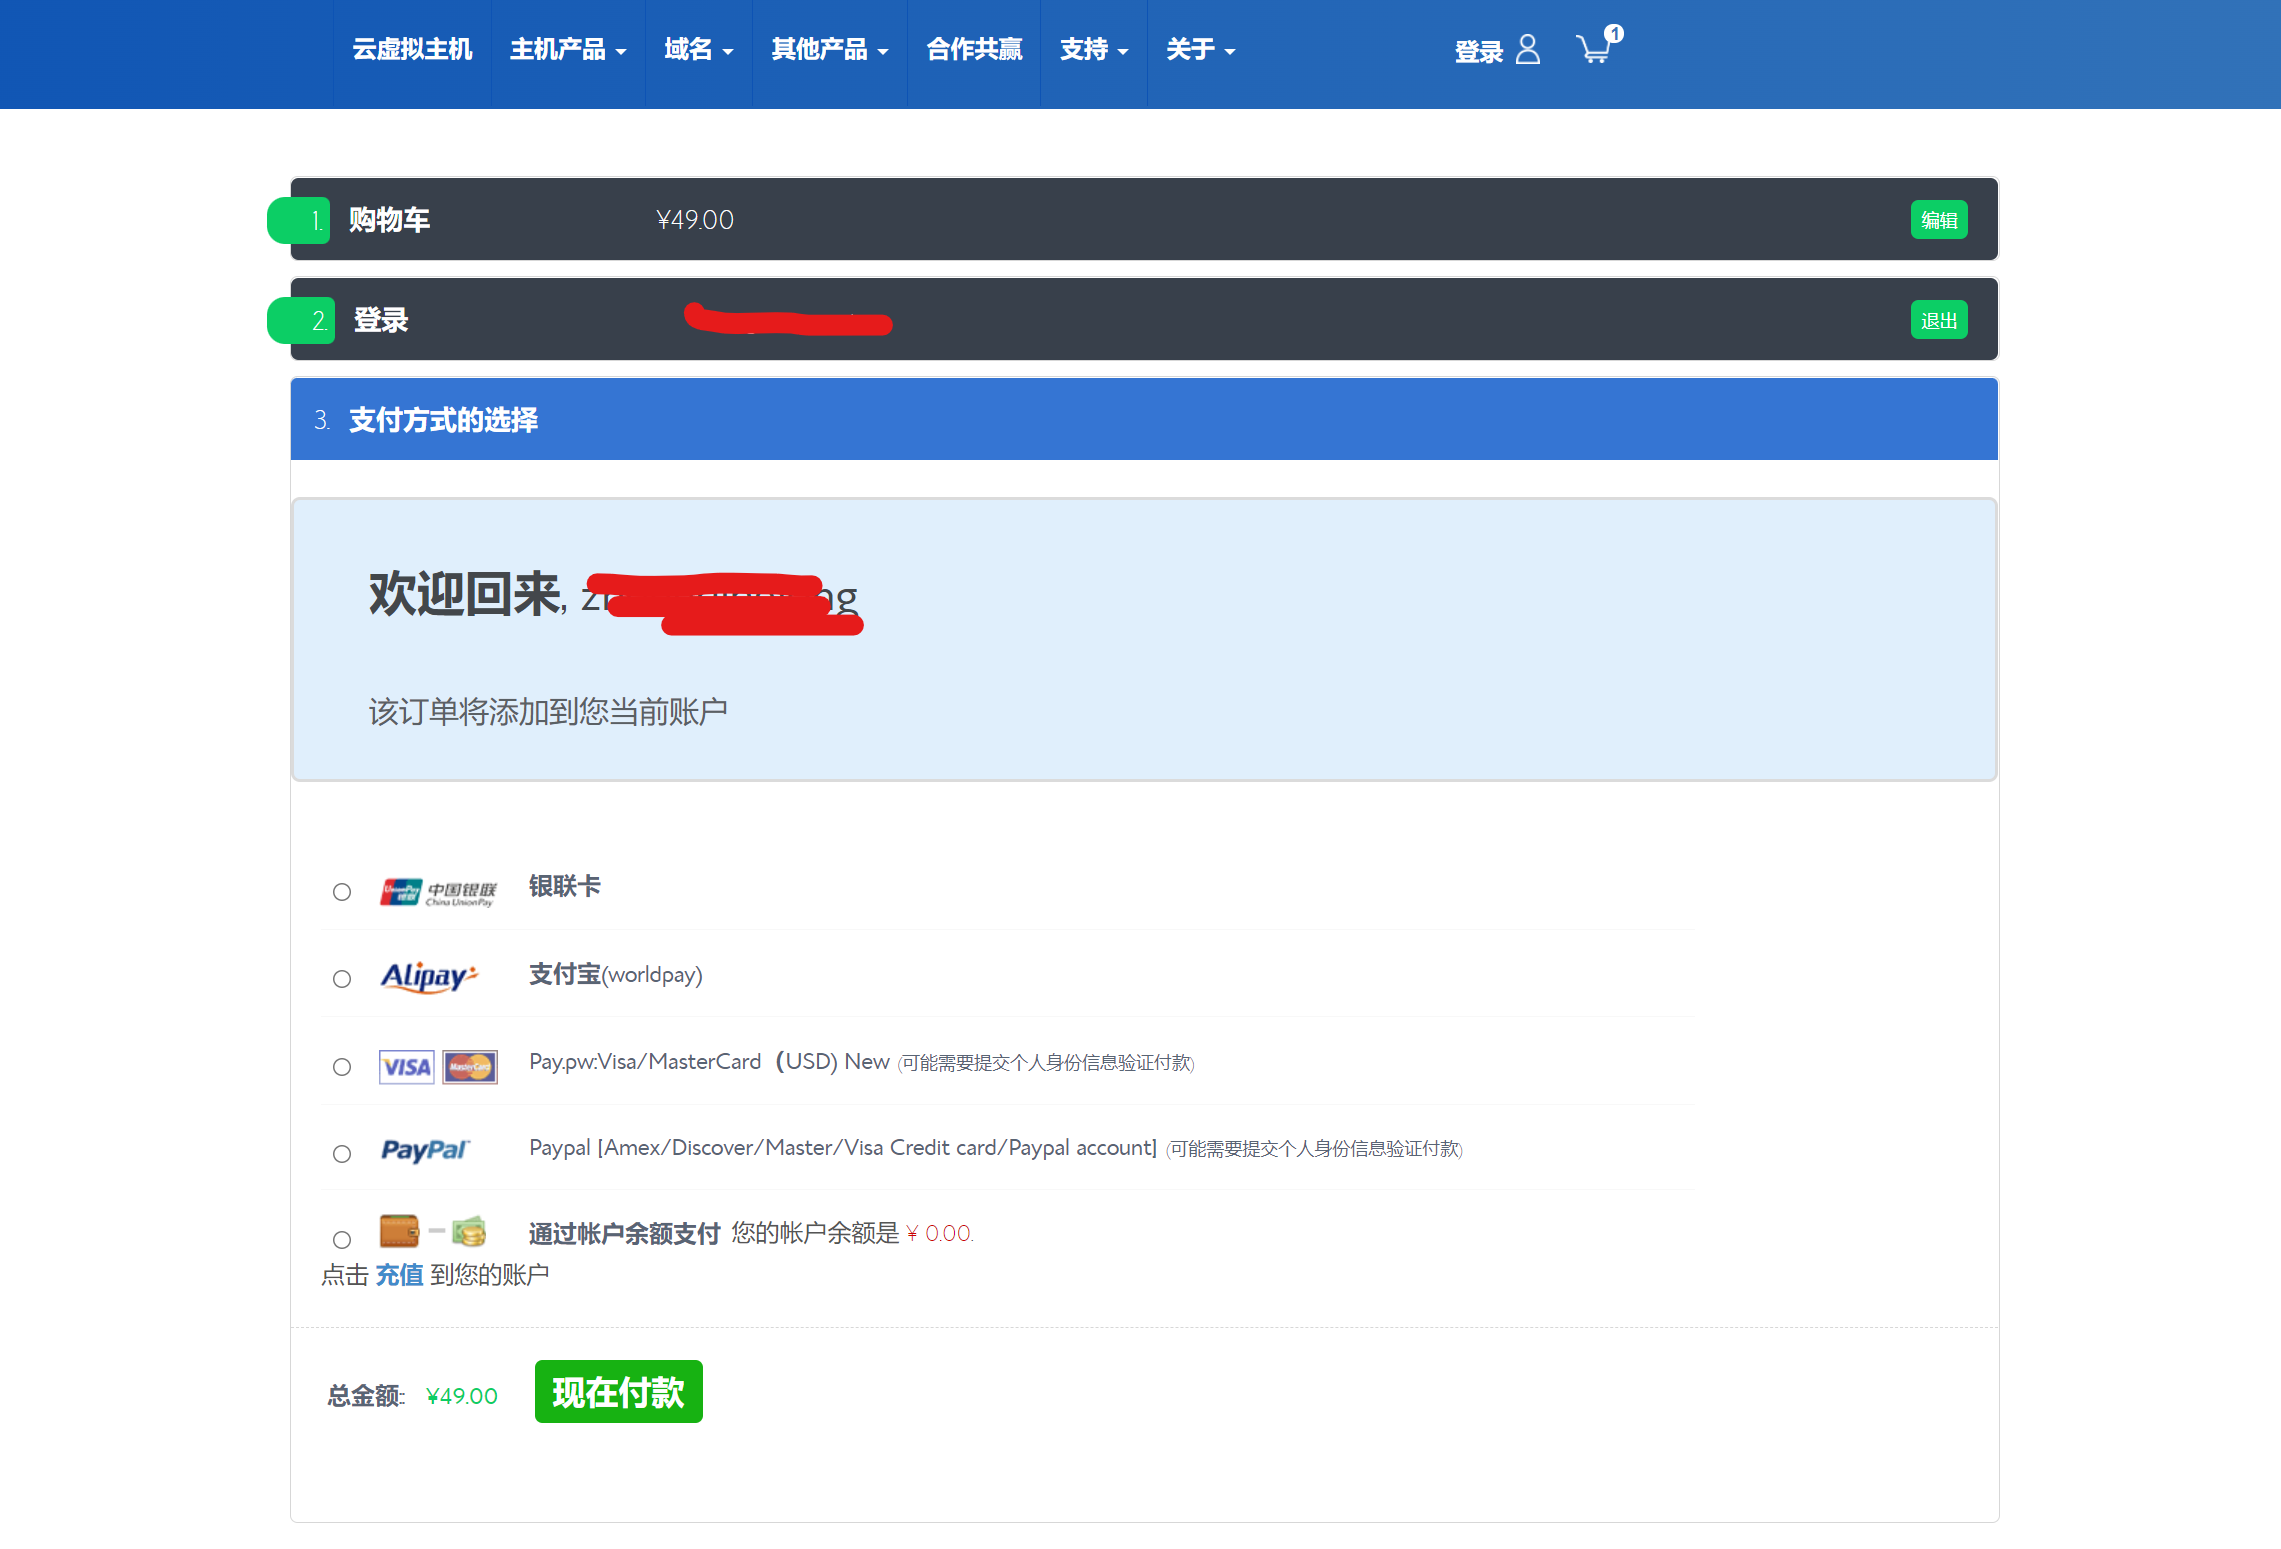Screen dimensions: 2281x1549
Task: Click the wallet balance icon
Action: 433,1231
